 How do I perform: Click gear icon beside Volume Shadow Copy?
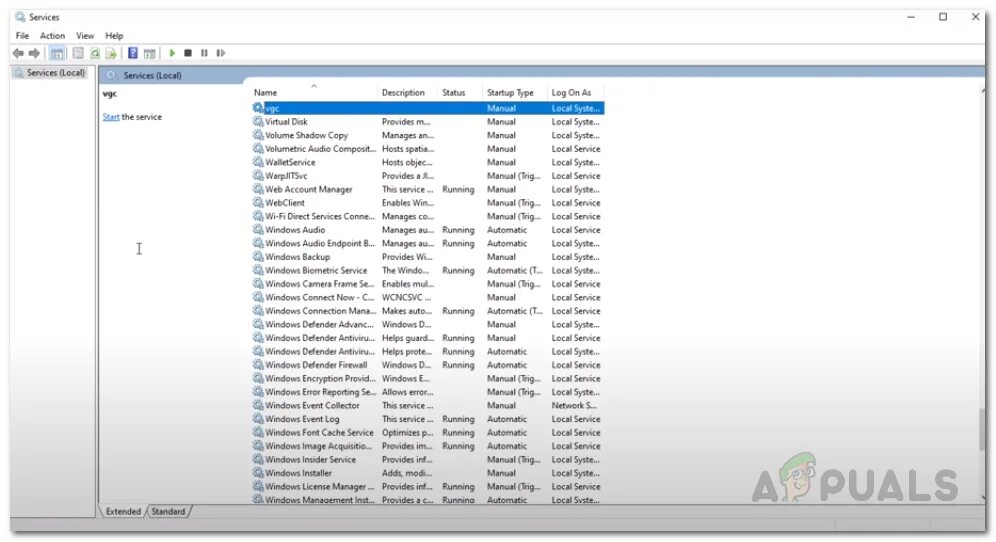(258, 135)
